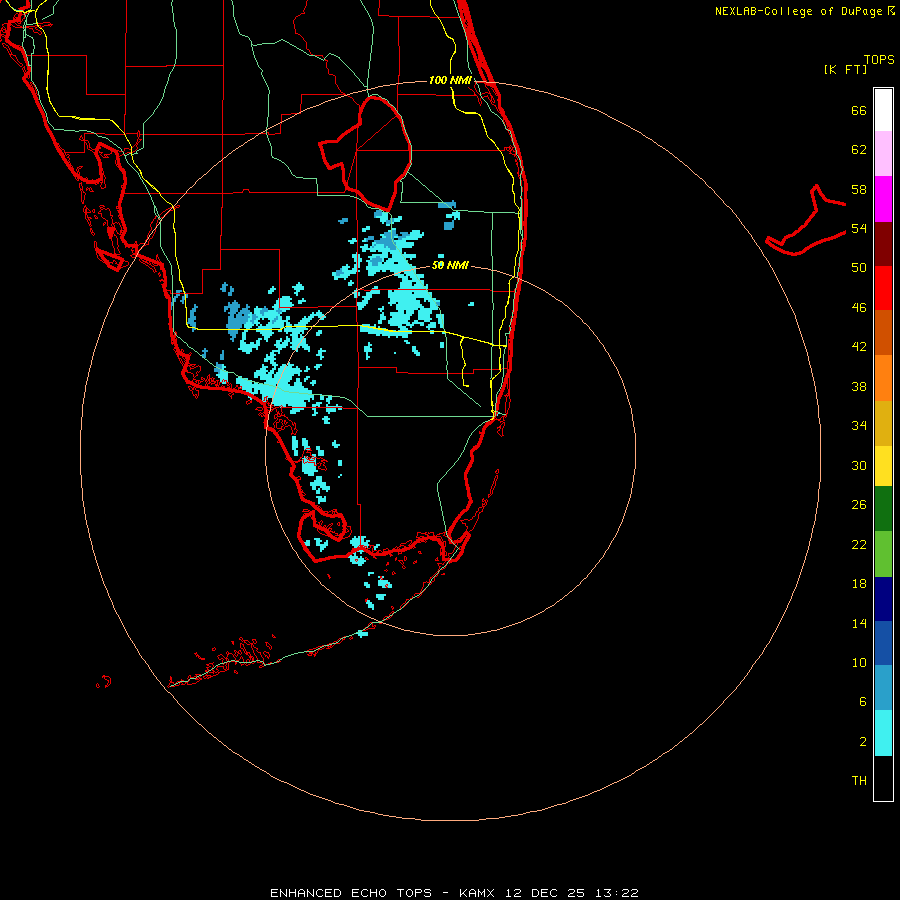Click the black TH threshold swatch
Image resolution: width=900 pixels, height=900 pixels.
(x=883, y=778)
